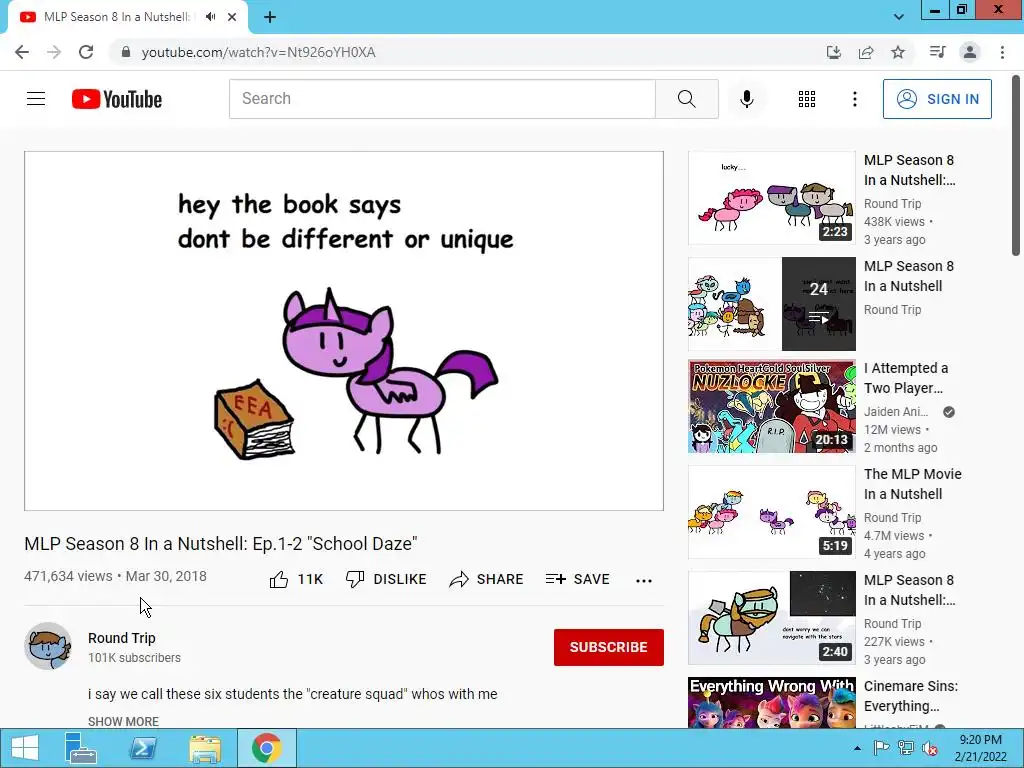Open the Windows Start button

[x=25, y=748]
